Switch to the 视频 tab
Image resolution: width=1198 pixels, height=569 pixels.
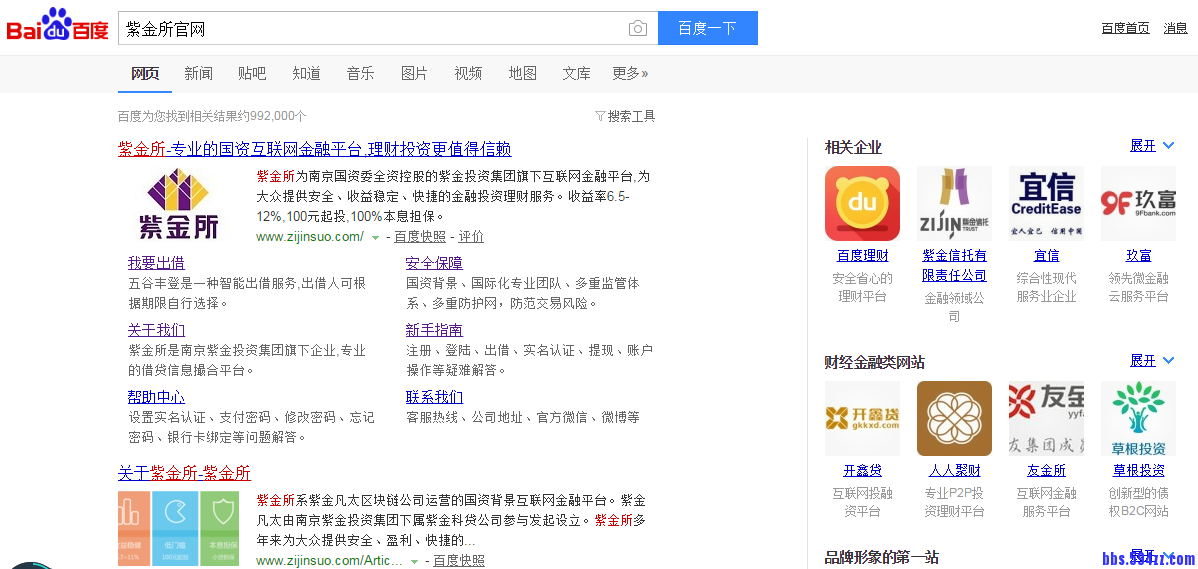coord(468,73)
